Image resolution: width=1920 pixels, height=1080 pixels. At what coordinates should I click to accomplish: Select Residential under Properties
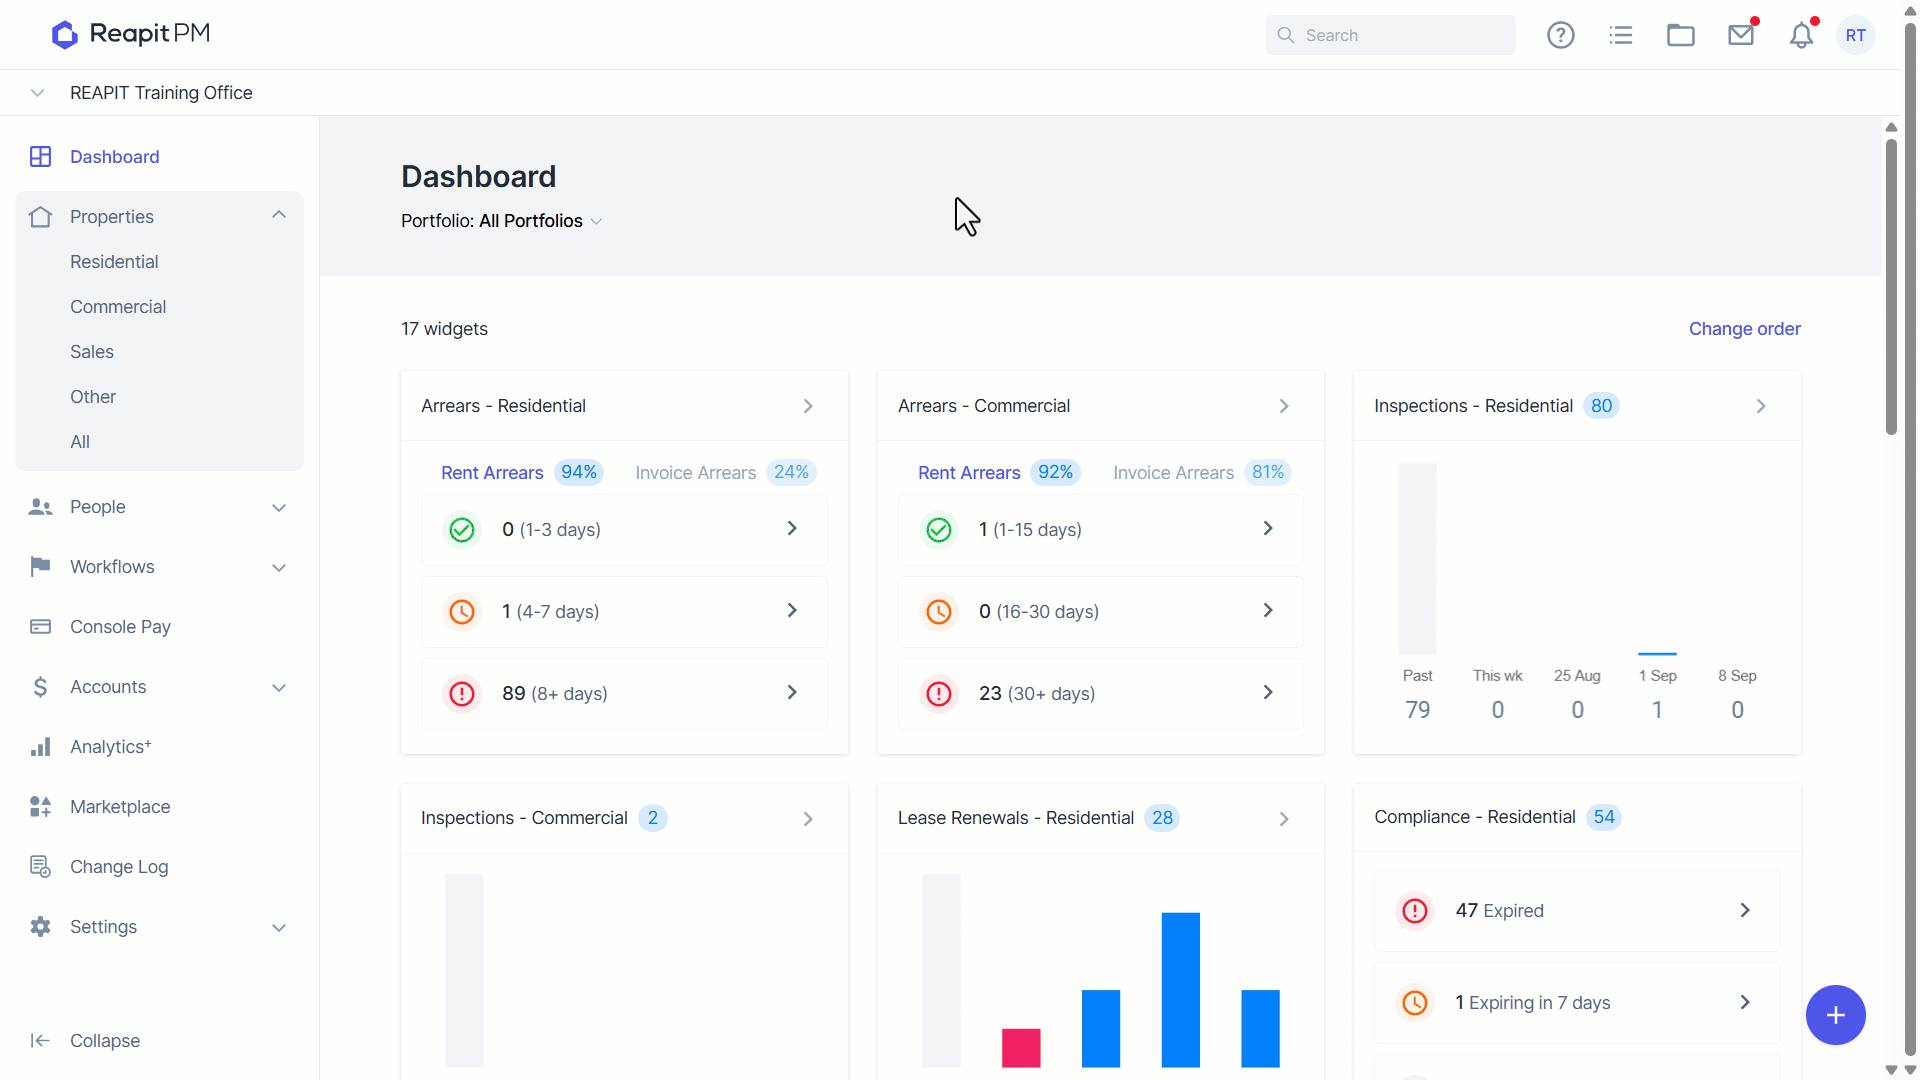click(x=114, y=262)
